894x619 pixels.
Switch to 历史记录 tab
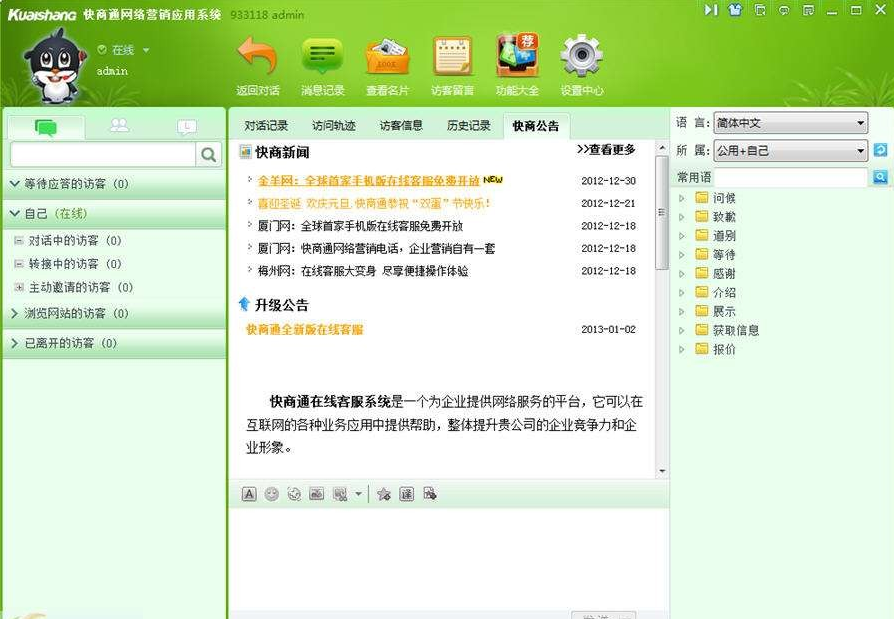[469, 125]
